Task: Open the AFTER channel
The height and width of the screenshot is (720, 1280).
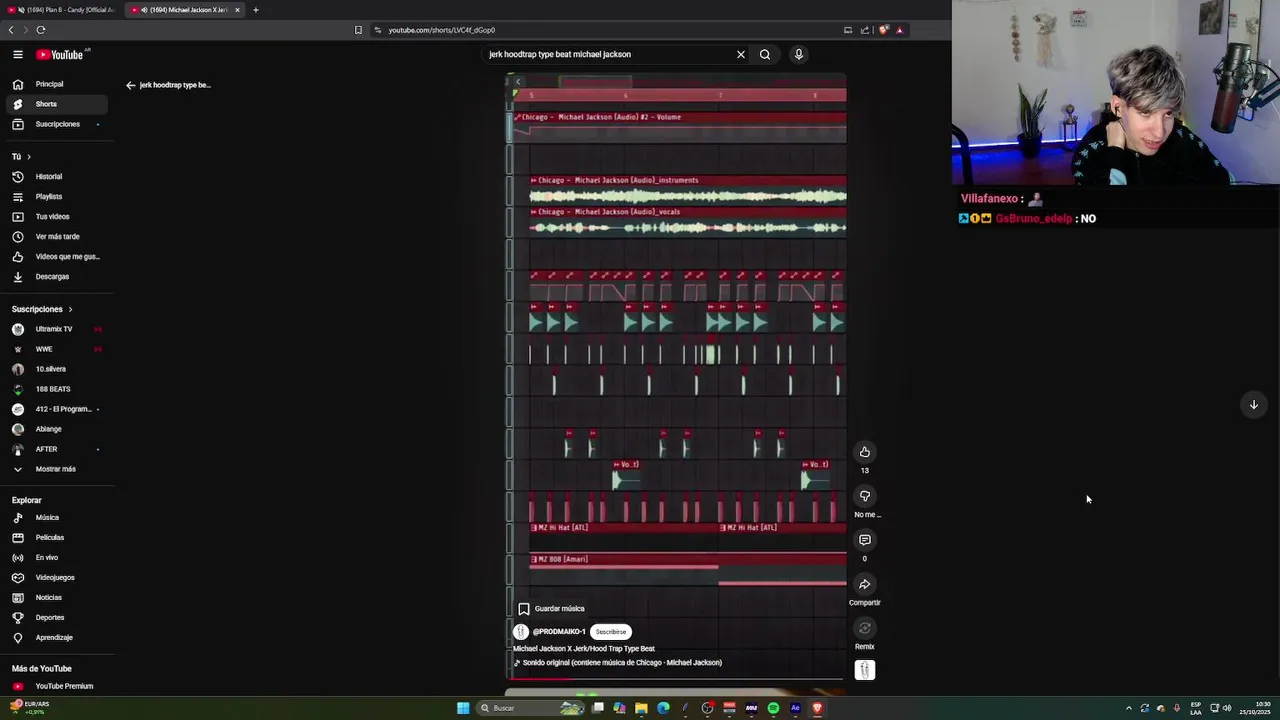Action: [55, 449]
